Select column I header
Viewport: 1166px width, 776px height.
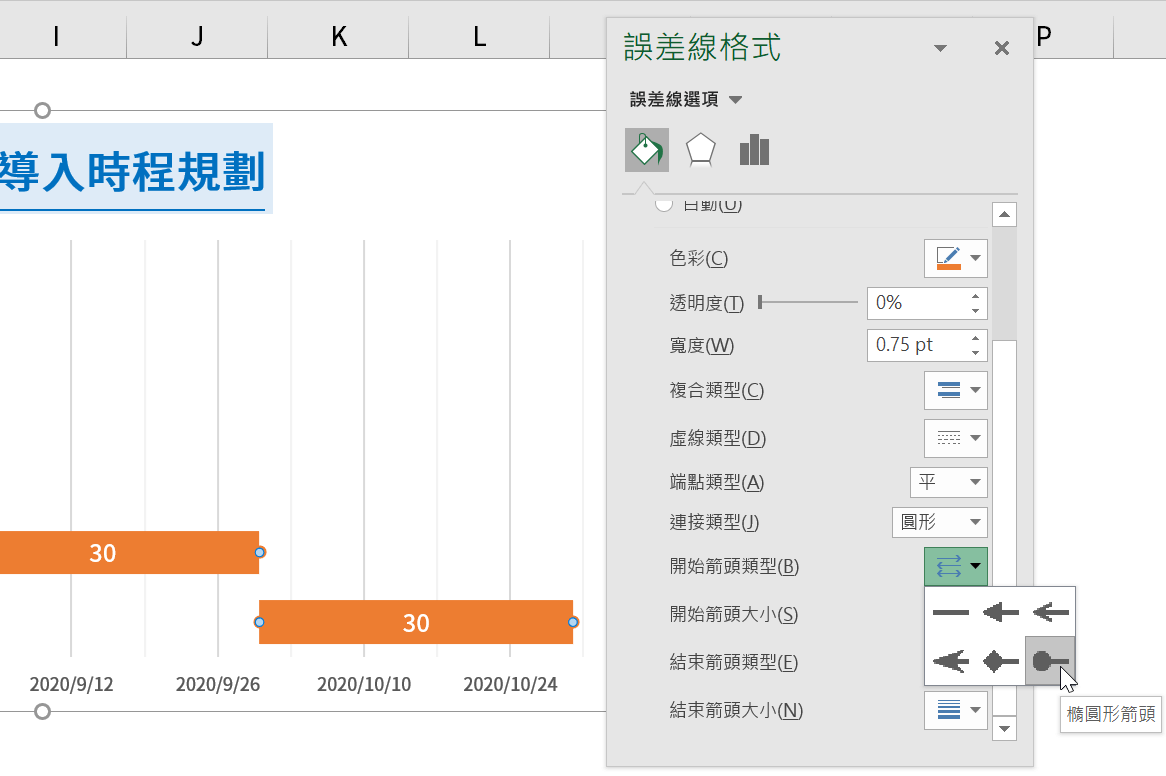57,36
